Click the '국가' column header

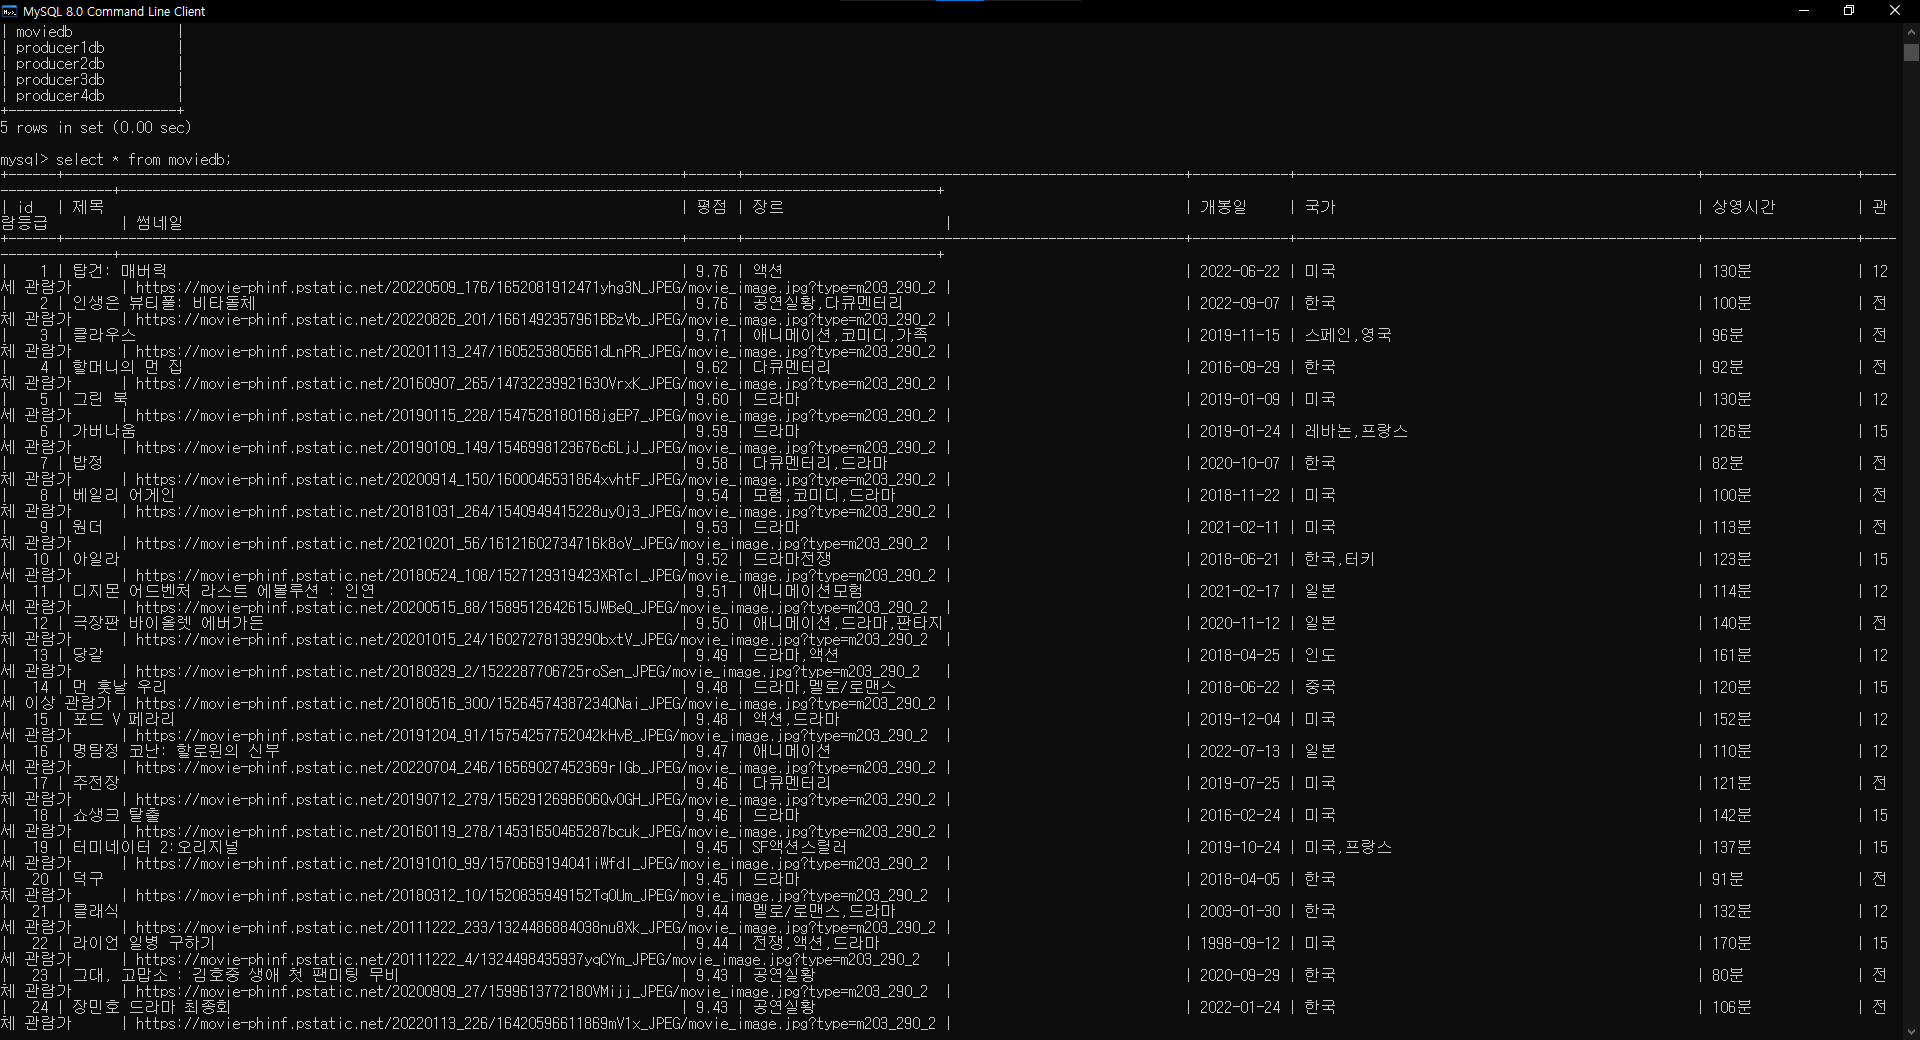tap(1320, 207)
